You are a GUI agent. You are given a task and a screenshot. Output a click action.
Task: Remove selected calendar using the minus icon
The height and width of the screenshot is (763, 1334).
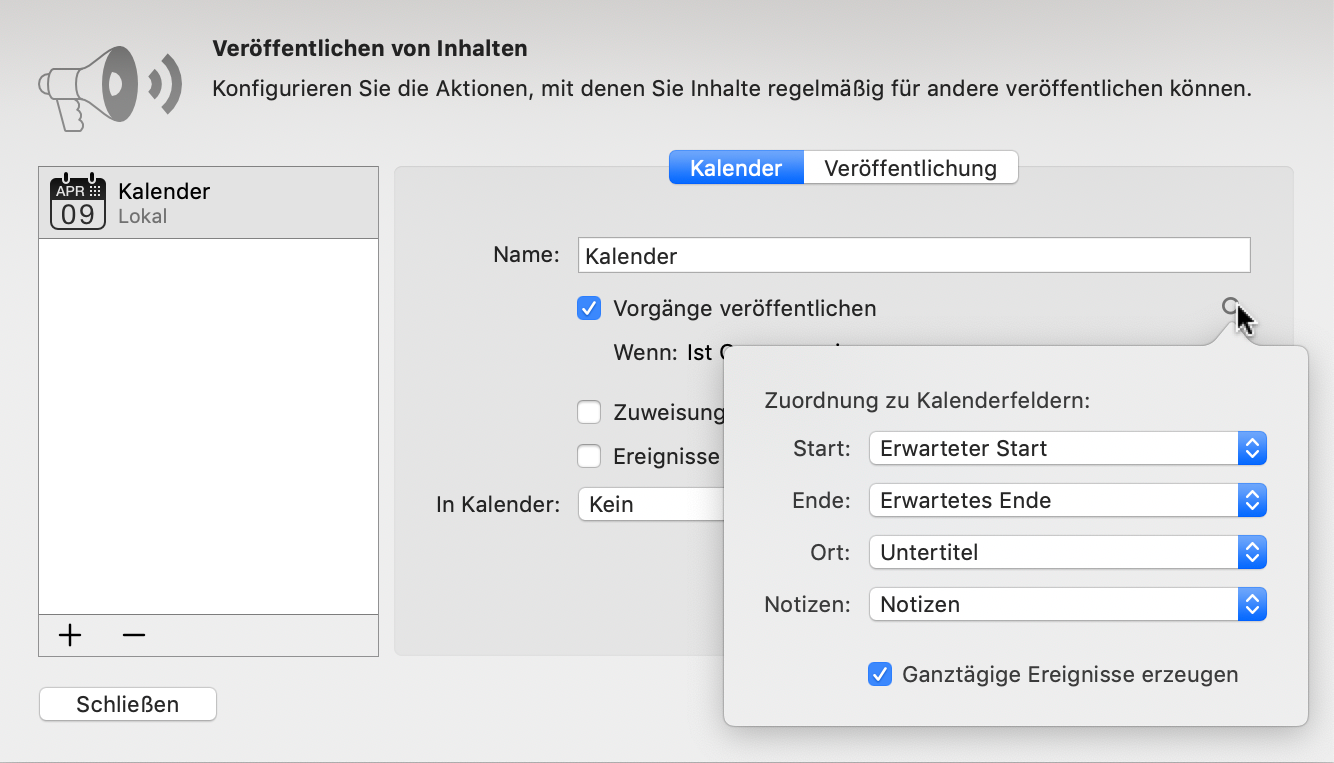pos(133,635)
